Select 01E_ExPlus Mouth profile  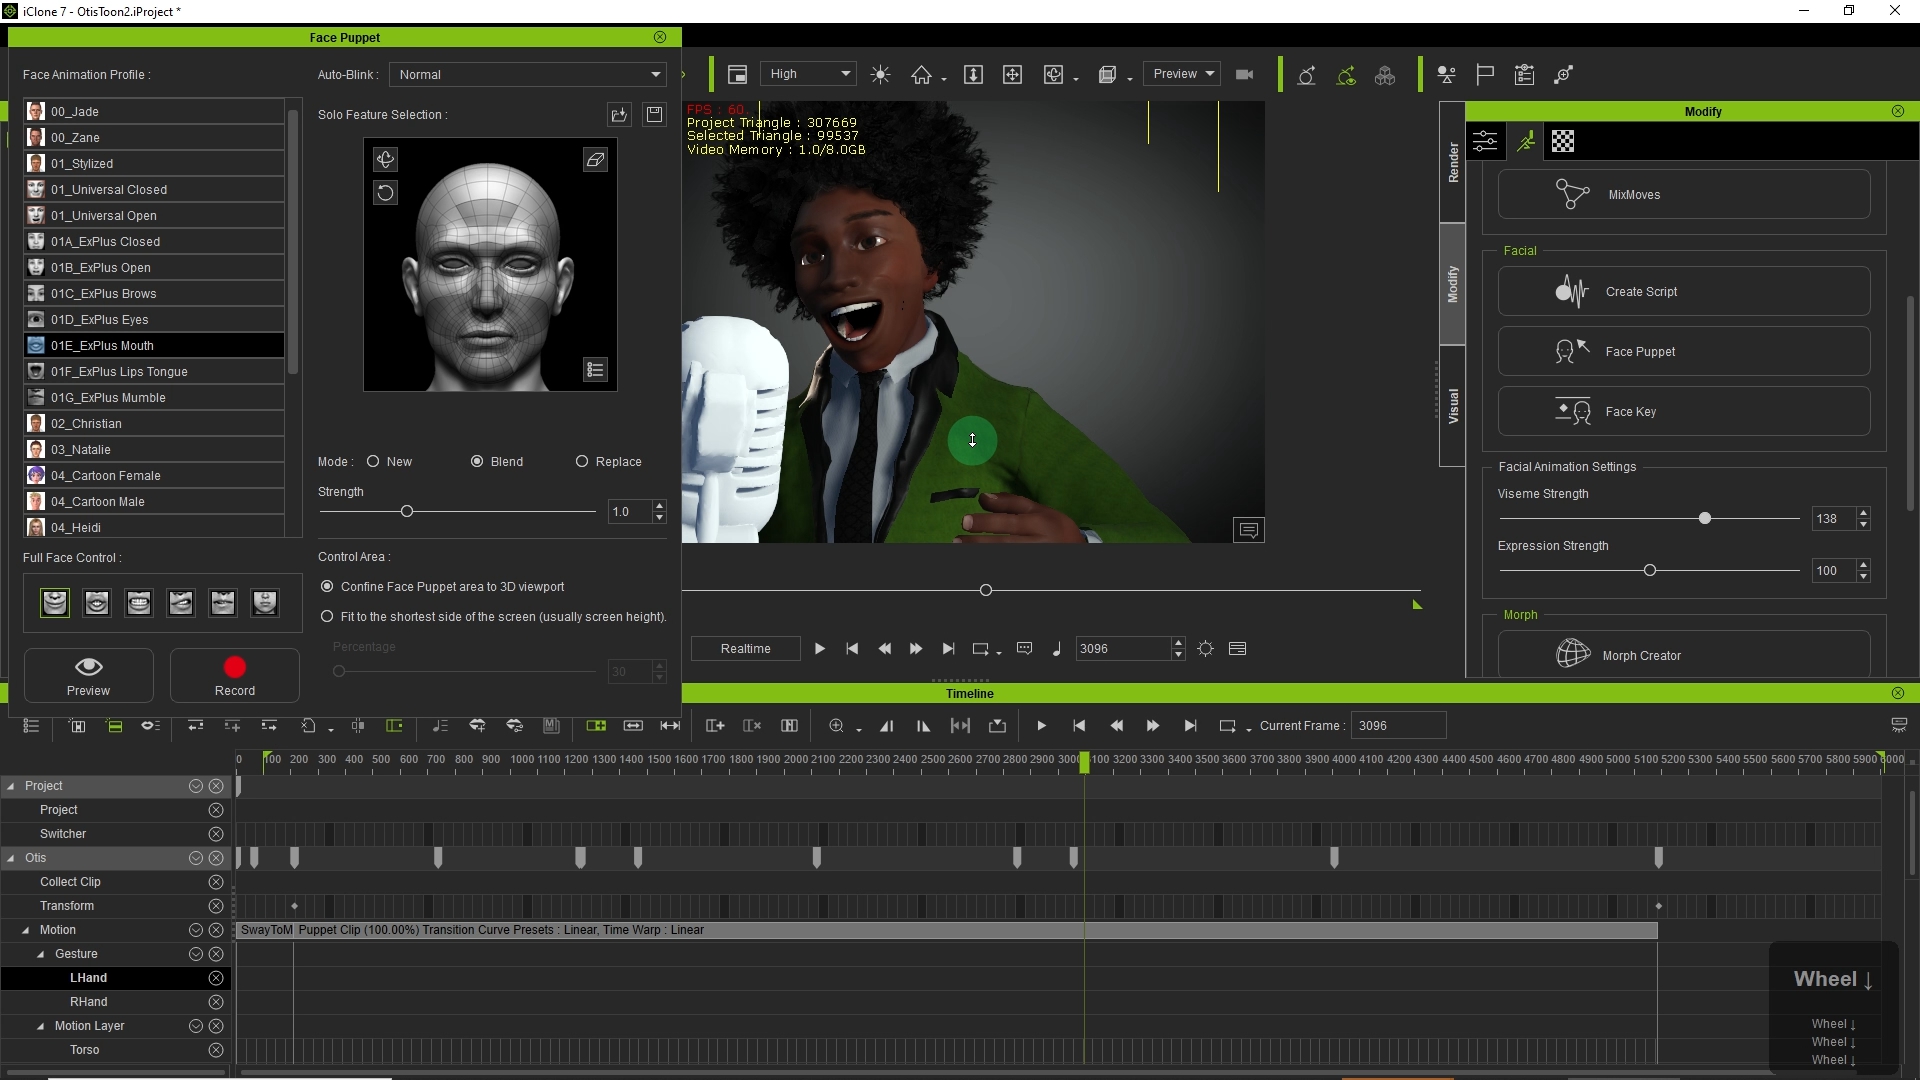[x=154, y=345]
